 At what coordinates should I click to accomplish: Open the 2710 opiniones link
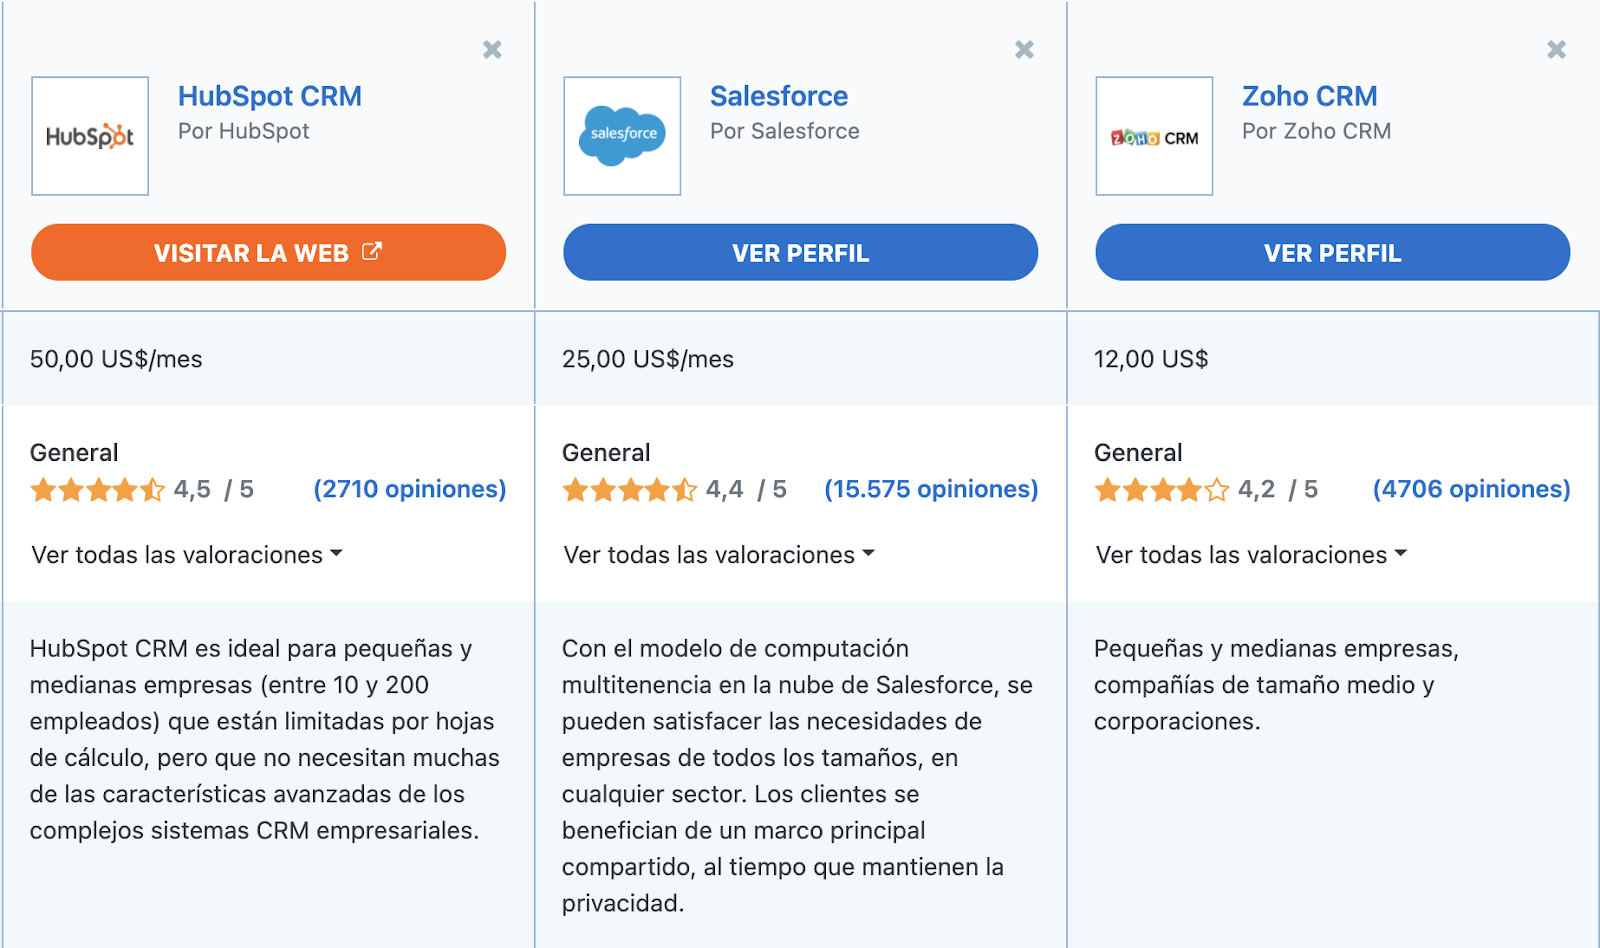410,489
